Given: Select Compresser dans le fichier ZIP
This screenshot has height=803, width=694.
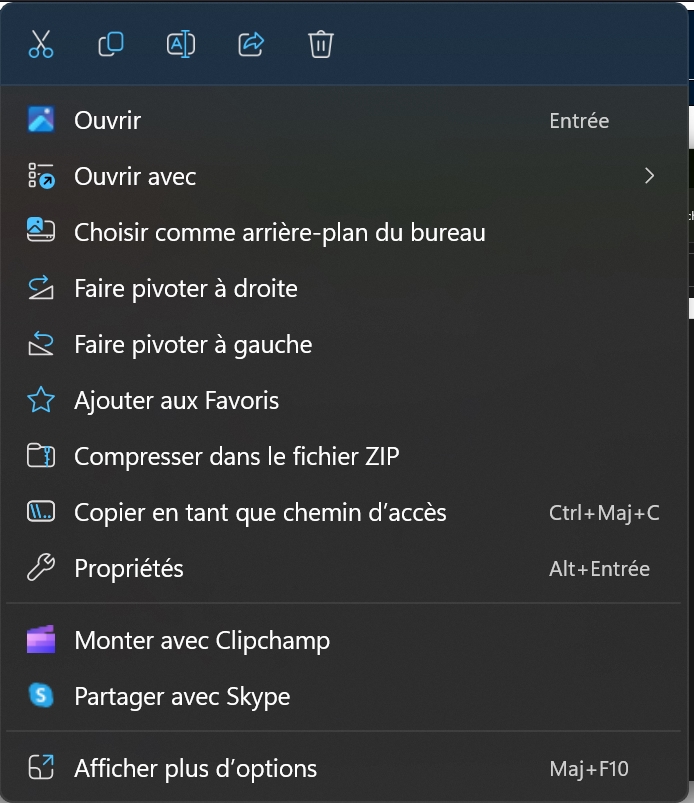Looking at the screenshot, I should pos(237,457).
